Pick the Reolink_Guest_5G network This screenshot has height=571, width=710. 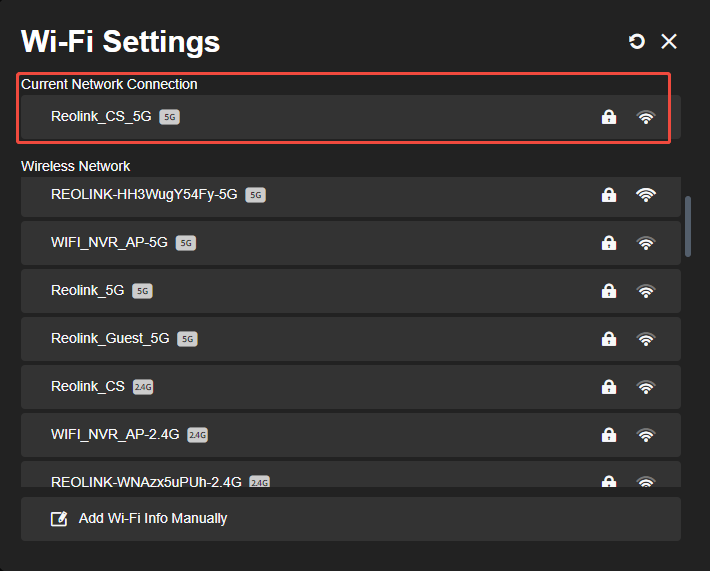pyautogui.click(x=350, y=339)
